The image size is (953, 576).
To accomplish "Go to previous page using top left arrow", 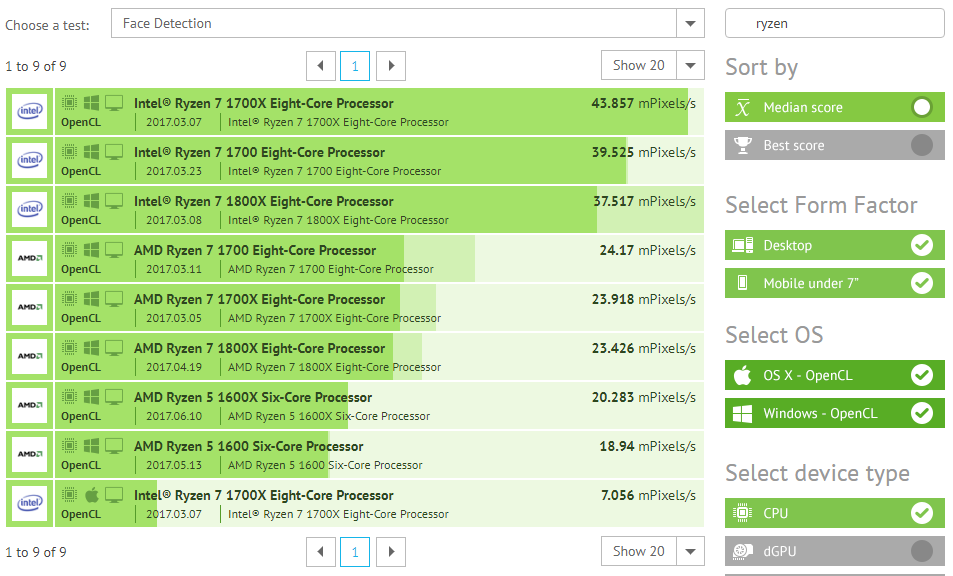I will click(x=321, y=66).
